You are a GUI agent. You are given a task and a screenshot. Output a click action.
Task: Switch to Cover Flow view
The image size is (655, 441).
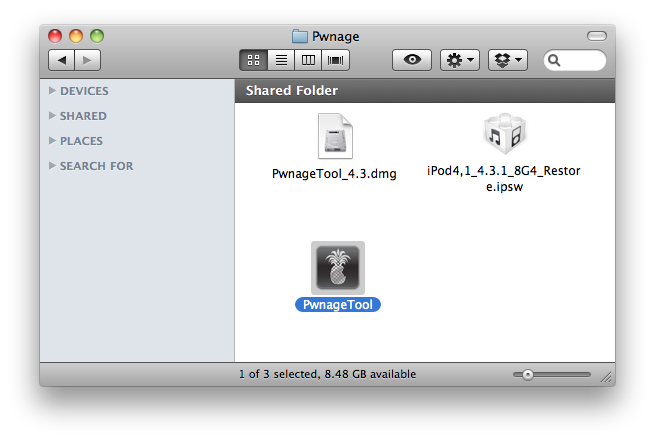(x=336, y=60)
